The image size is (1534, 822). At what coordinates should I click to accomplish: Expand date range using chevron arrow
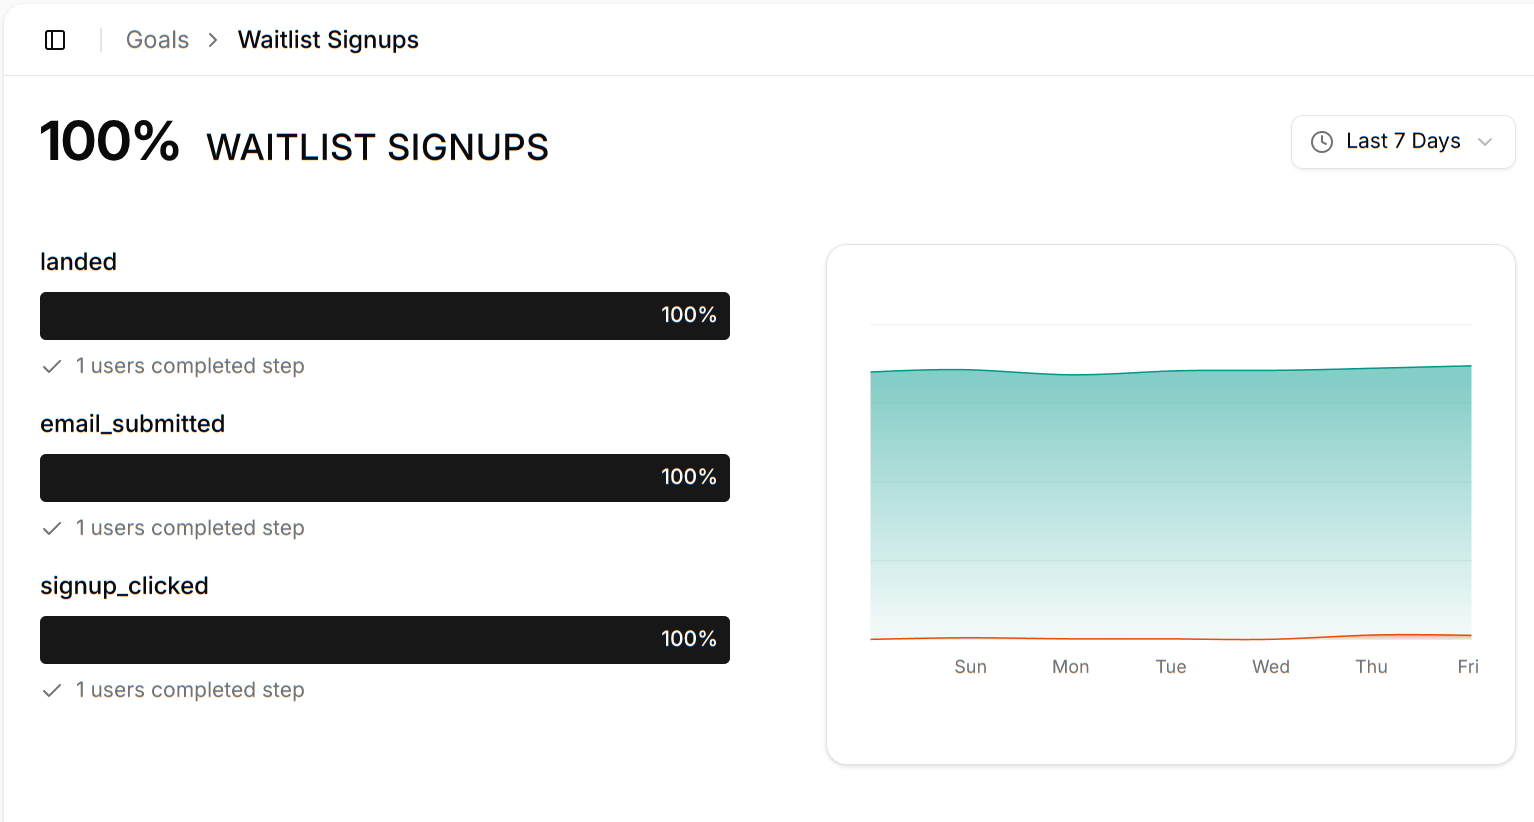click(1485, 142)
